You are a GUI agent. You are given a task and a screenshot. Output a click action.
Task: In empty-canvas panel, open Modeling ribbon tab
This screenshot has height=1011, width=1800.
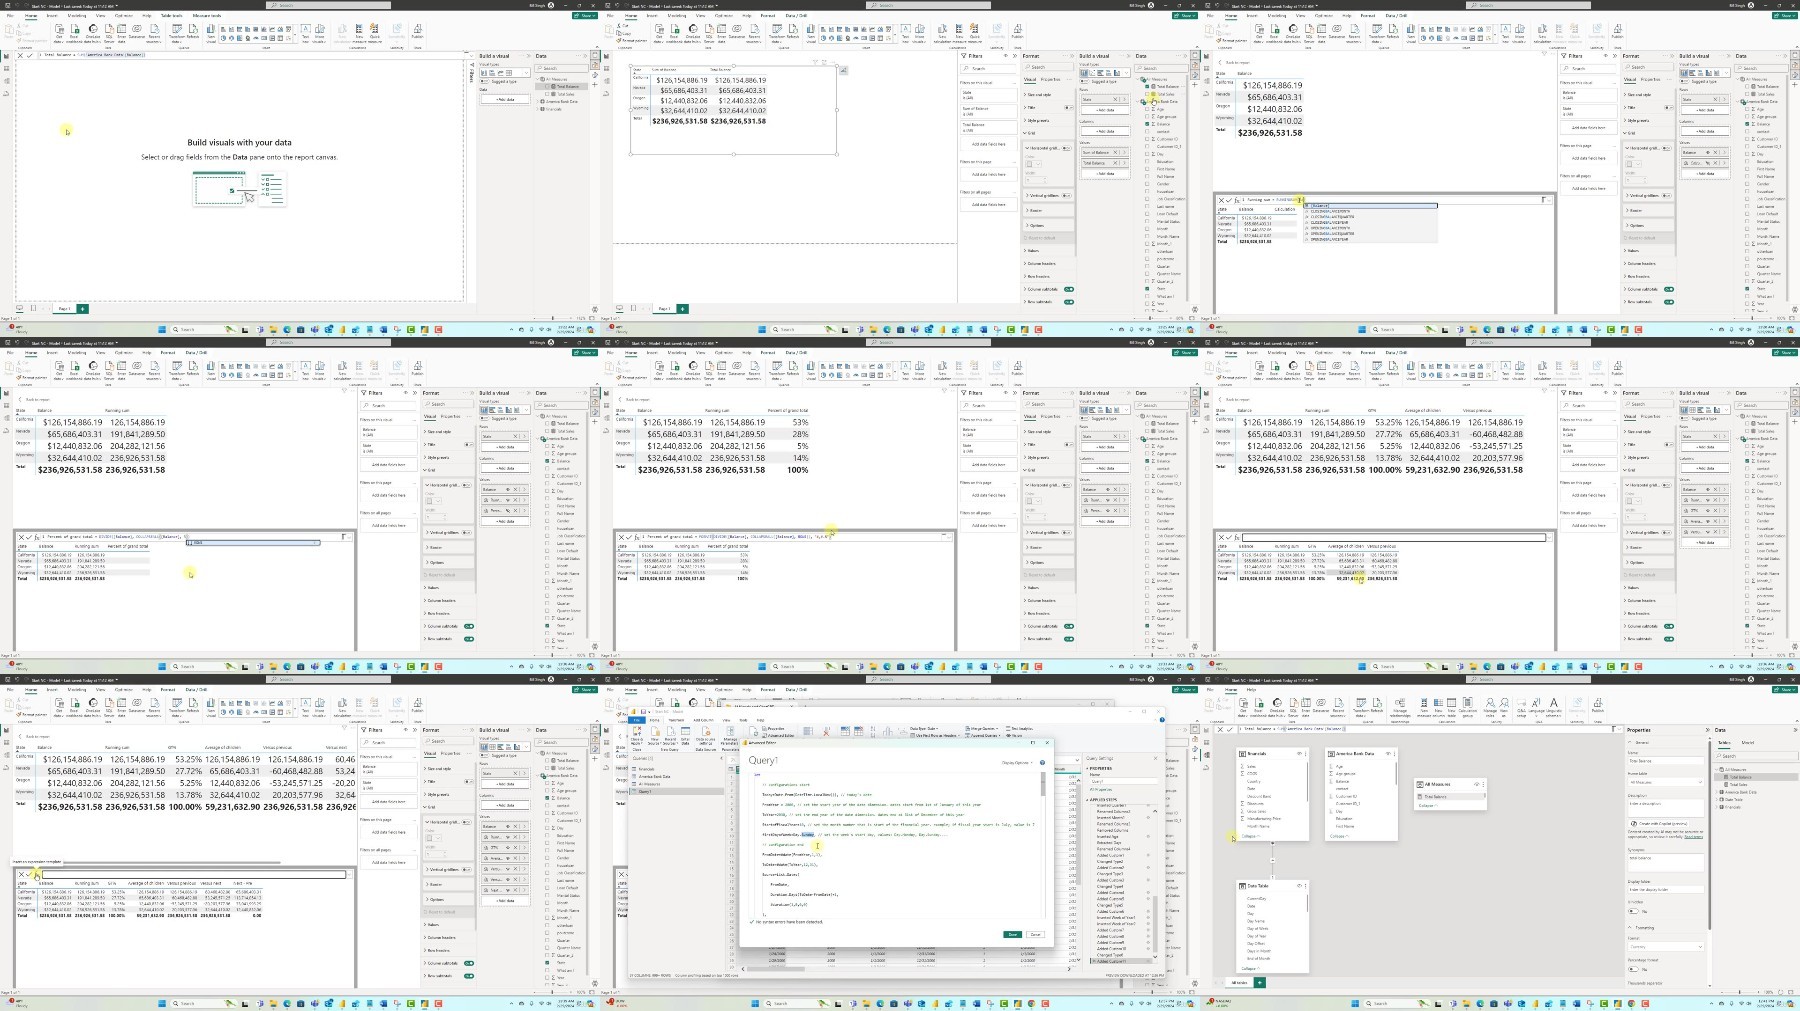77,16
